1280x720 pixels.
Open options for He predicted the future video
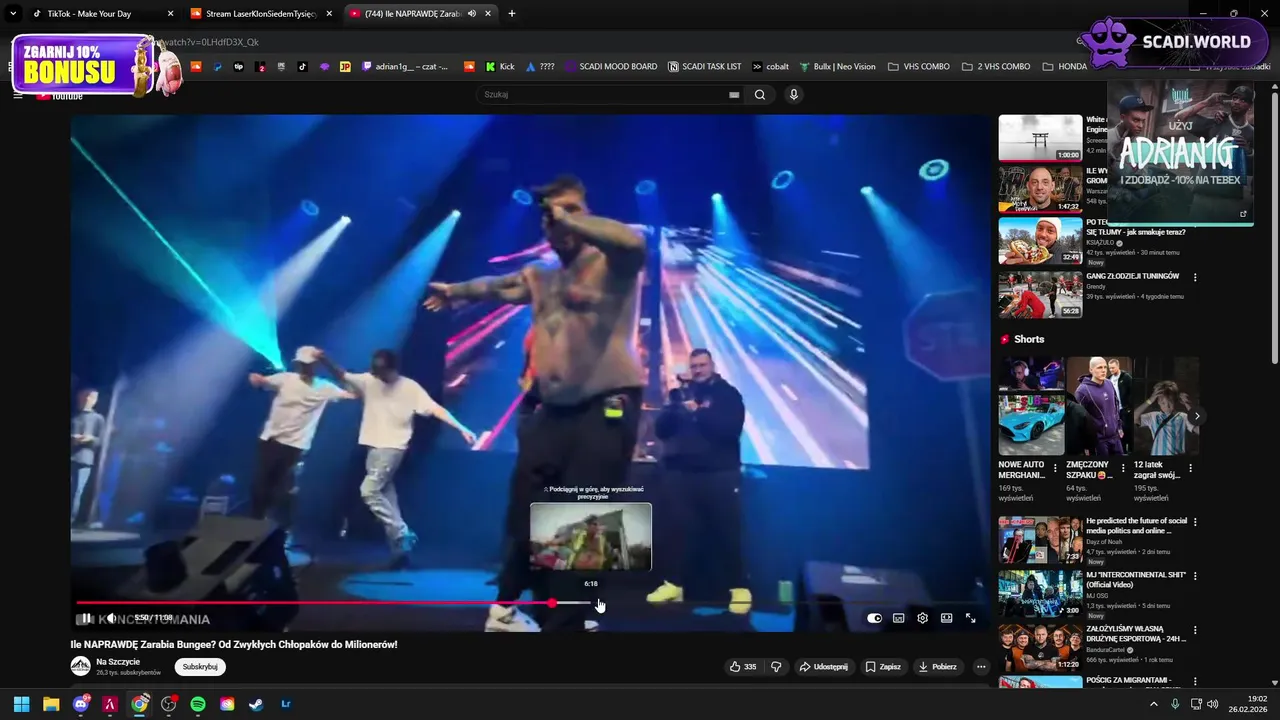tap(1195, 522)
